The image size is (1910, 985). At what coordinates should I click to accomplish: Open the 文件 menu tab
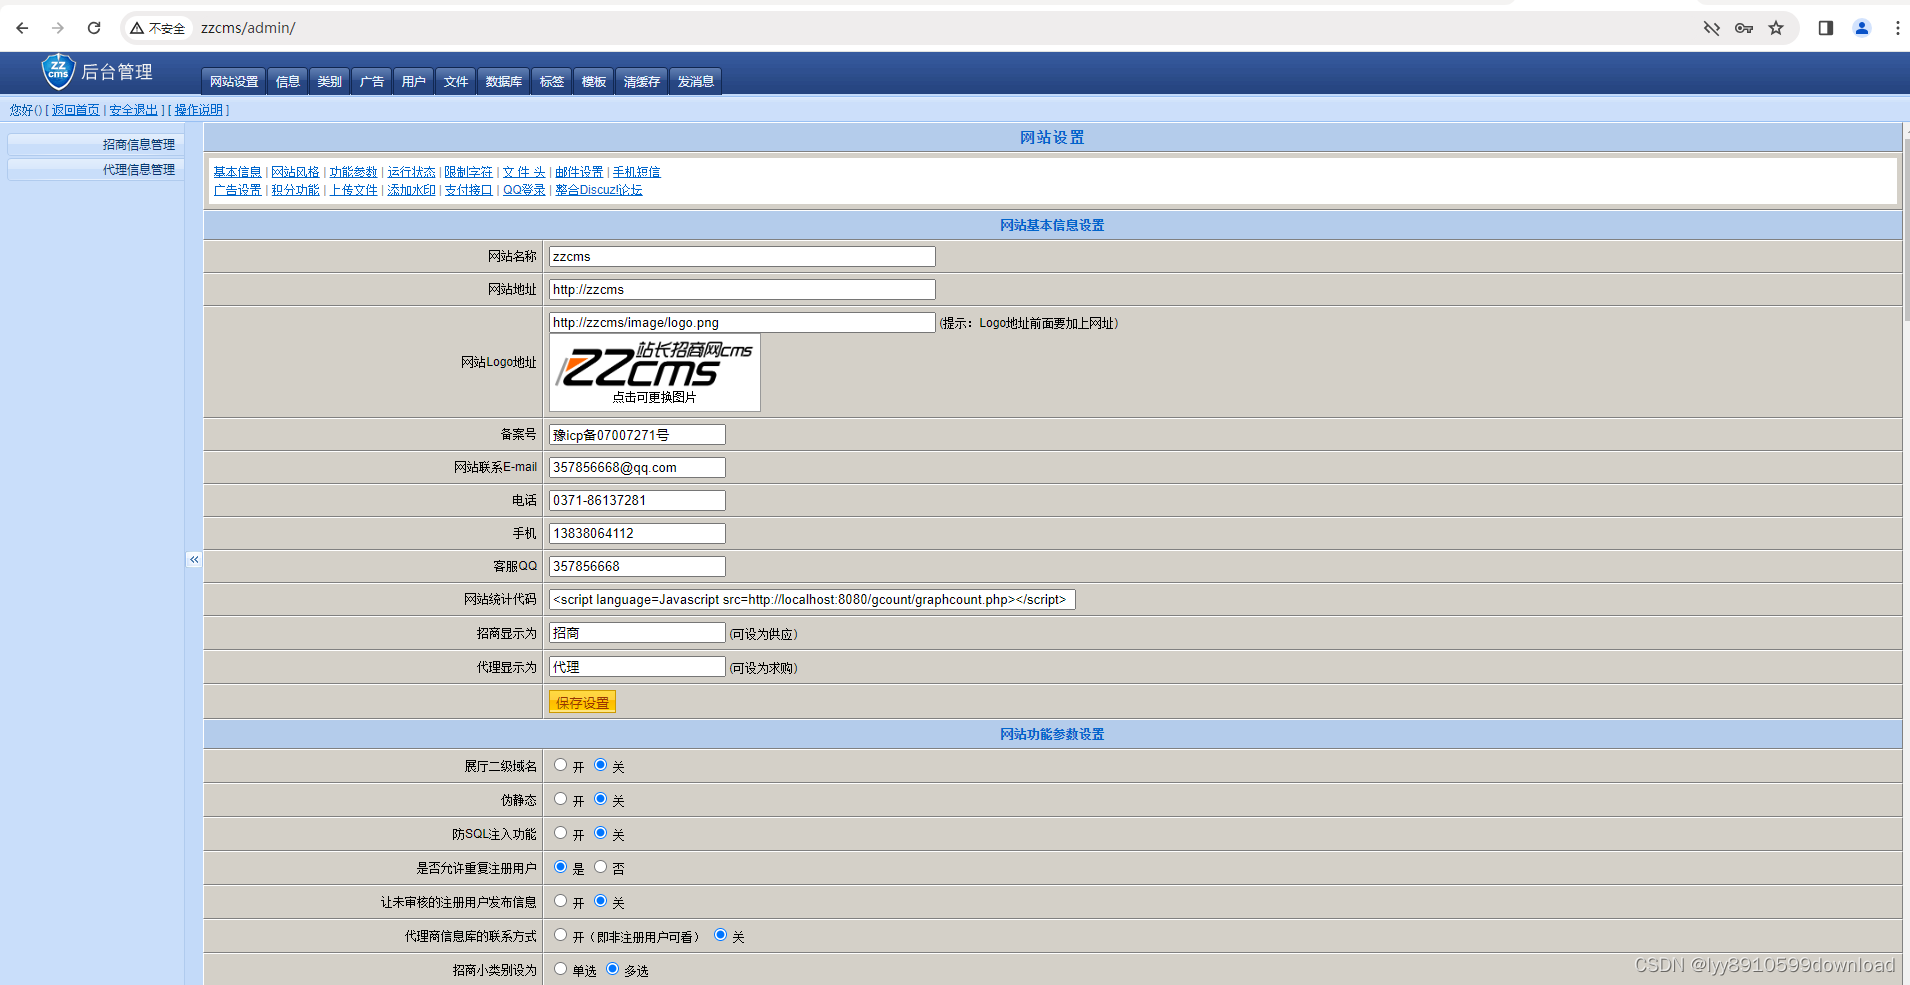click(456, 81)
